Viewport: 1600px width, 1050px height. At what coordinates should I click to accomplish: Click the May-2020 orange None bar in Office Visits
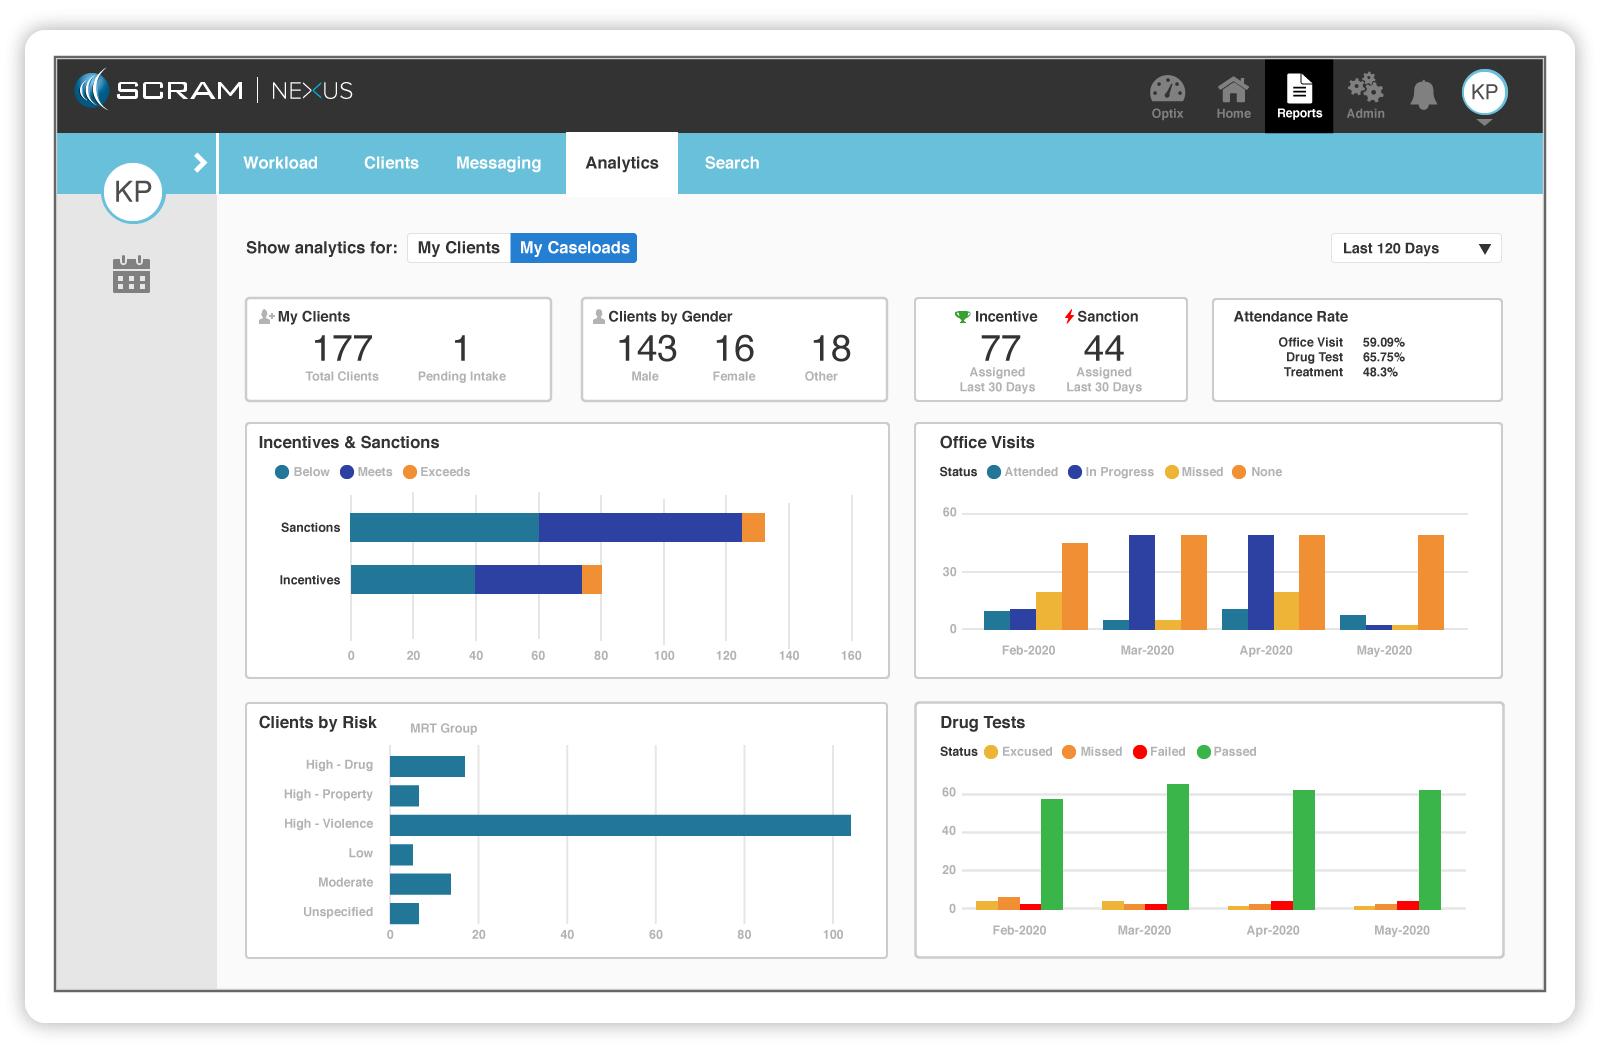(x=1431, y=582)
